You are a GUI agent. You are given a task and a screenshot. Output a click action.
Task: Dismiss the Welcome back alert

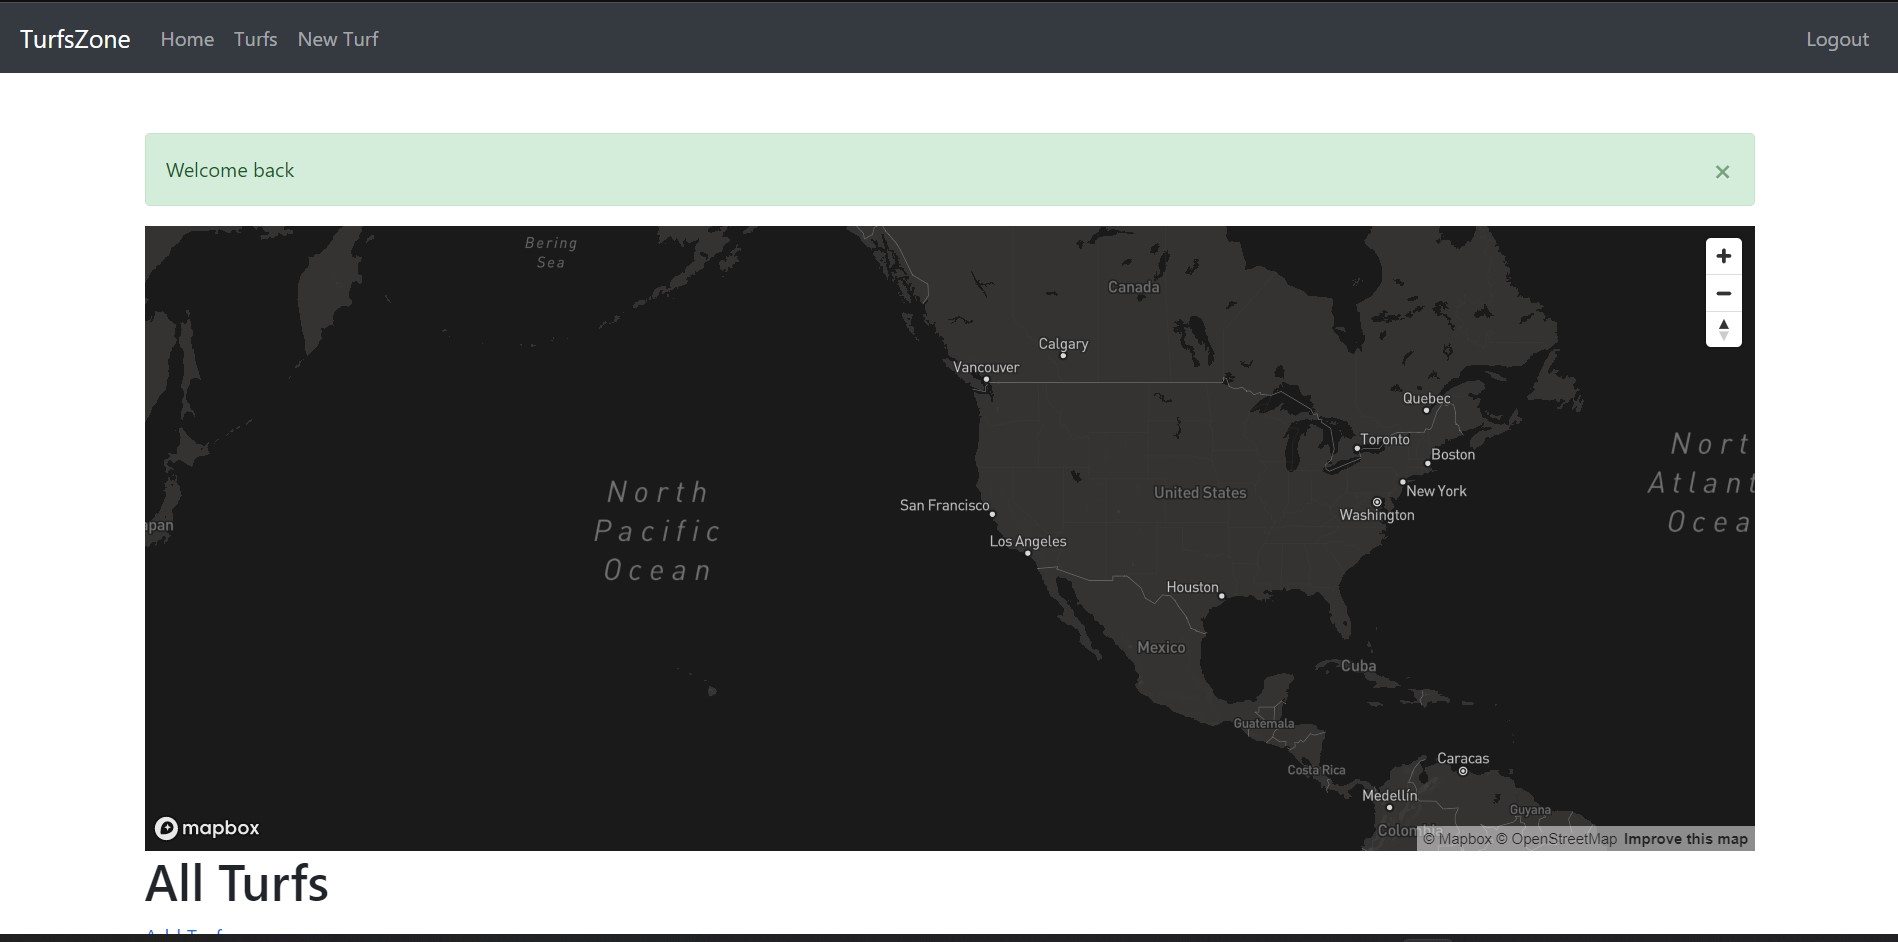click(x=1722, y=172)
